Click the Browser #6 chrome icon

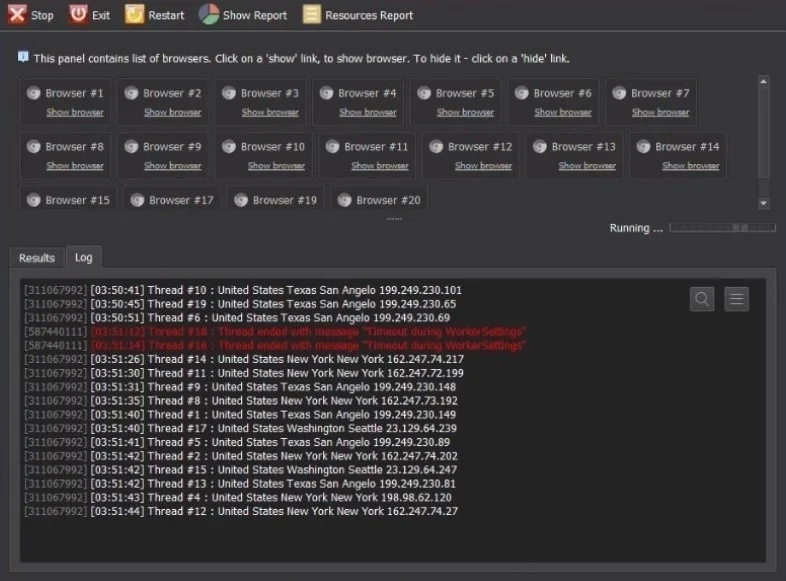[522, 93]
